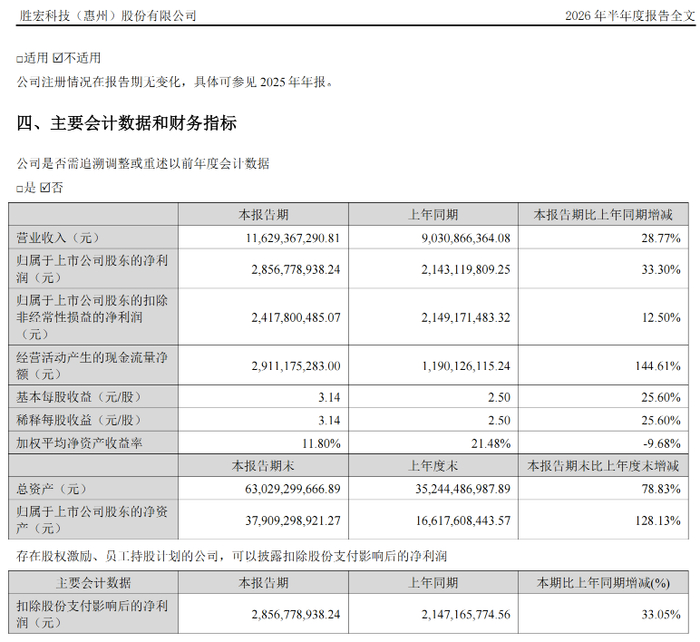Select the 33.05% cell in bottom table

coord(661,614)
